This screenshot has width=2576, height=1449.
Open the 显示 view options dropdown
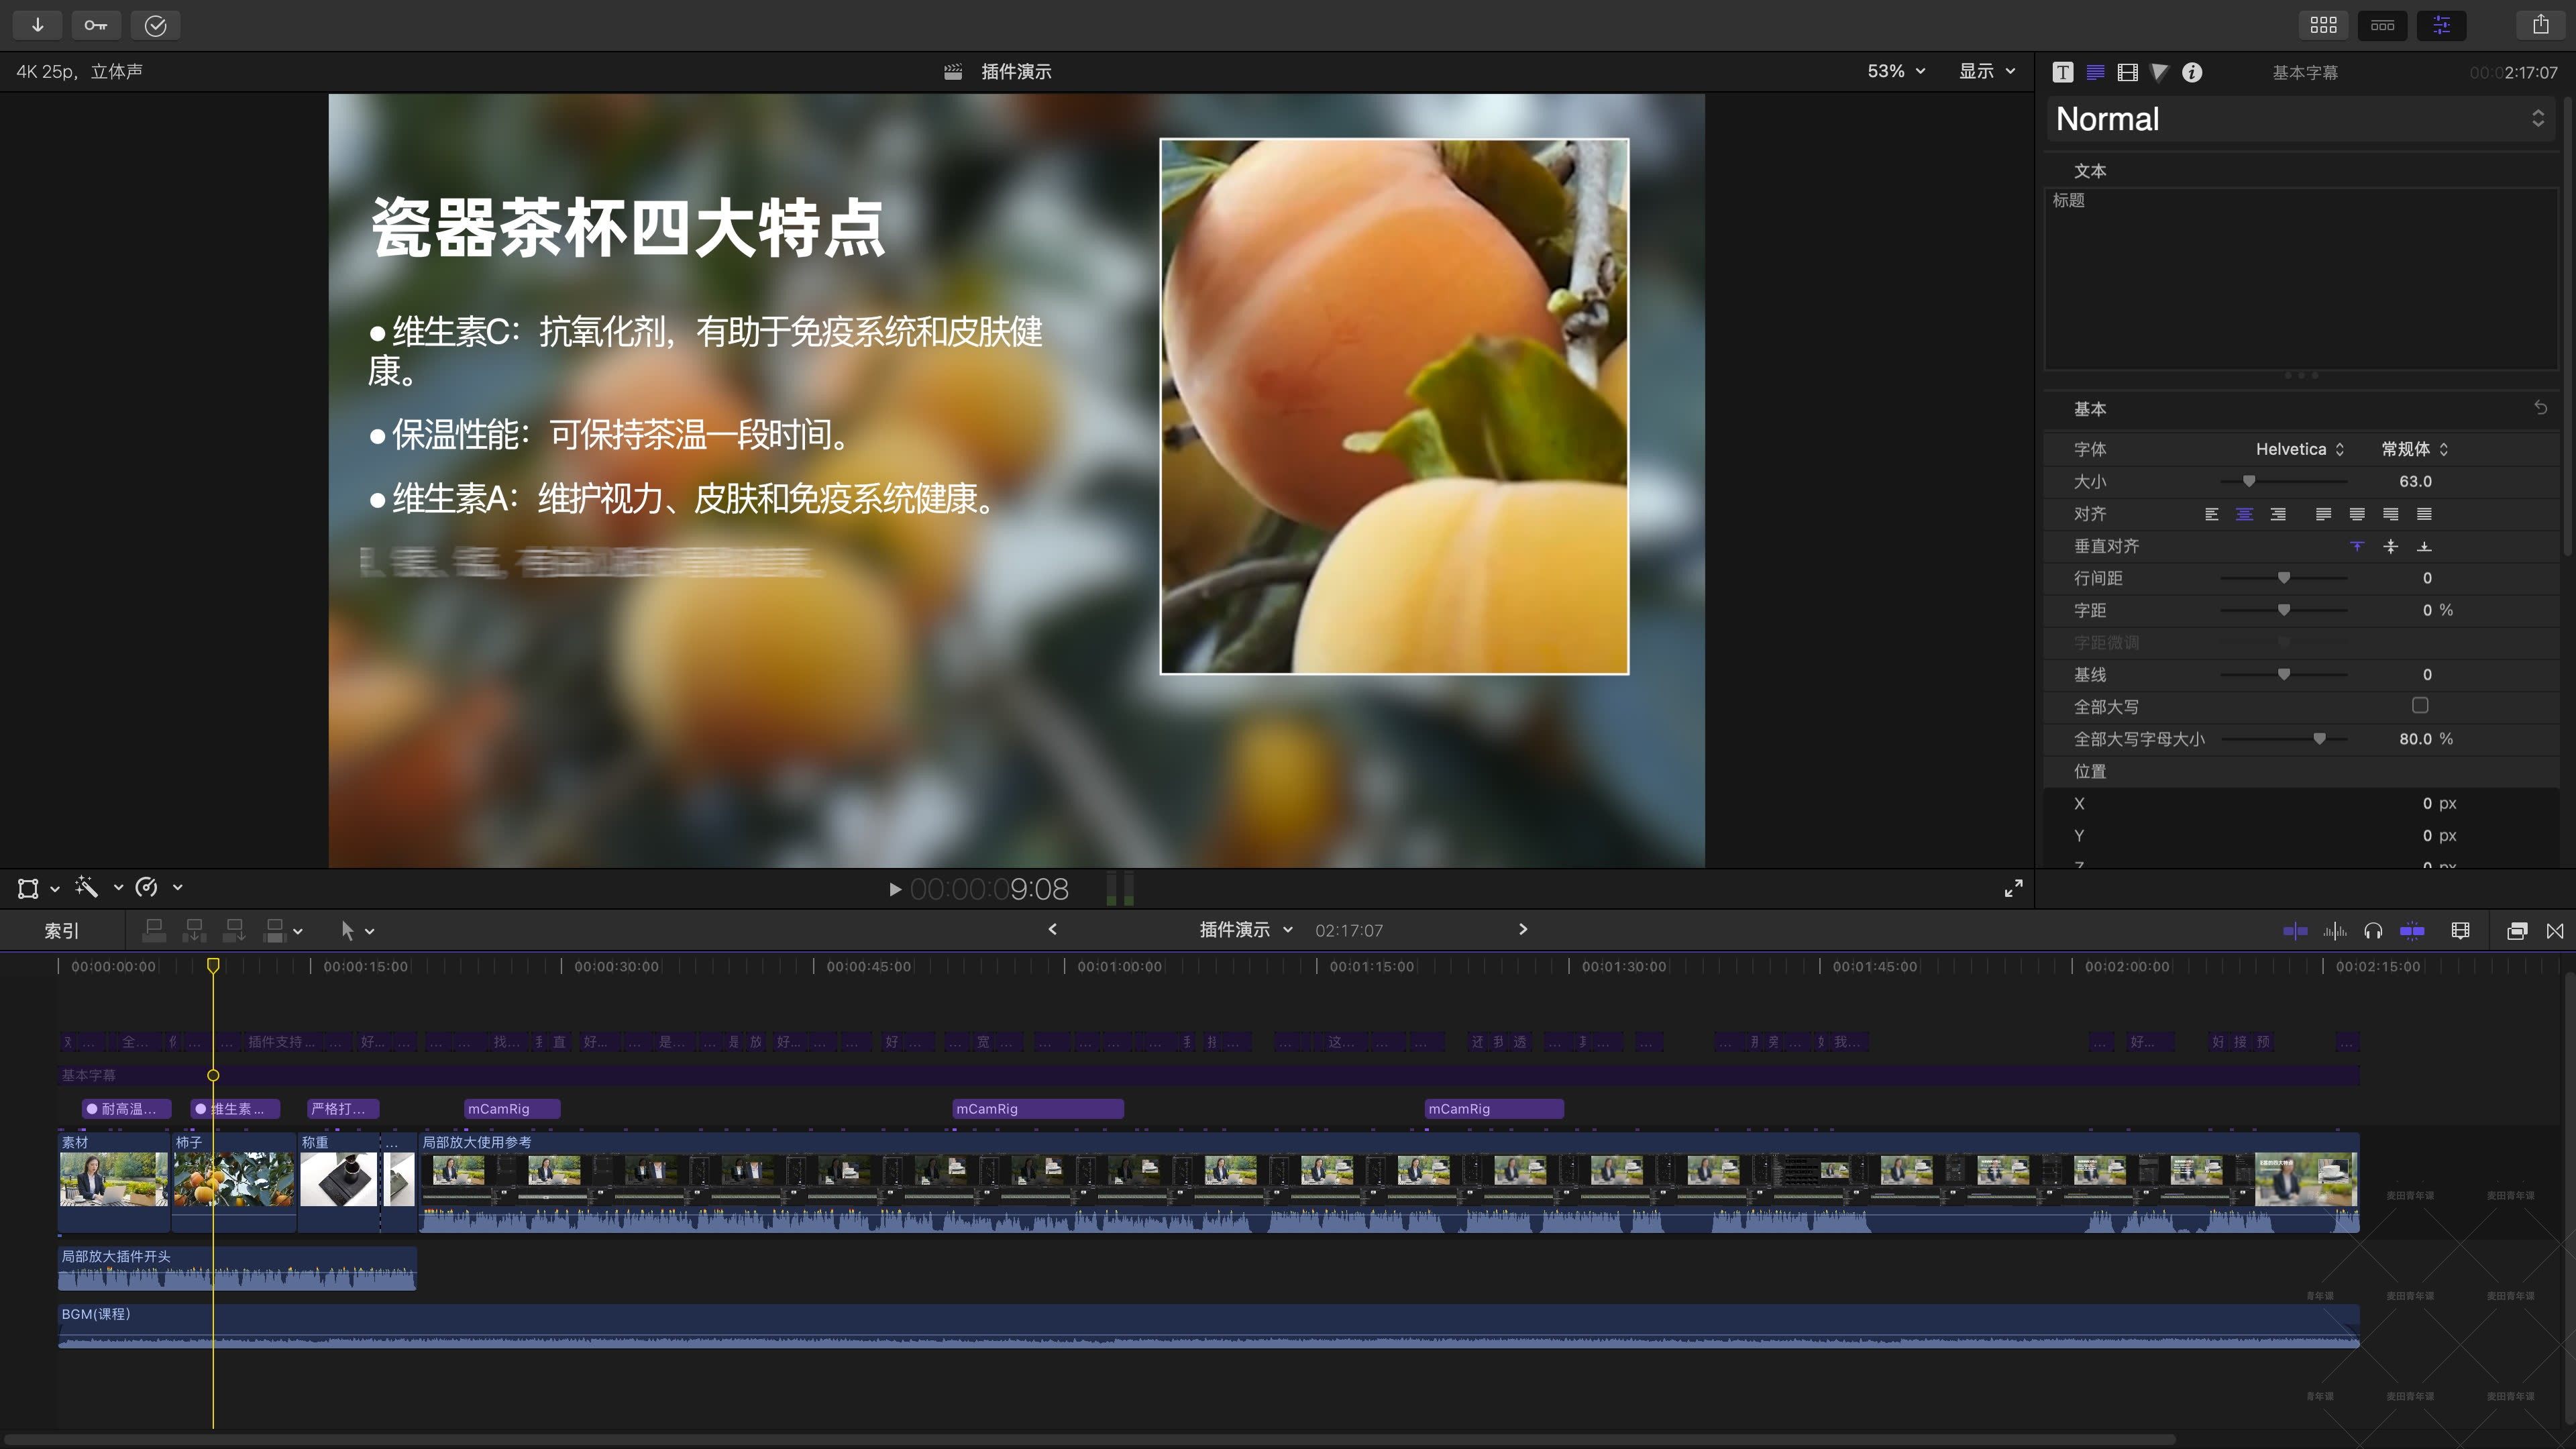click(x=1986, y=71)
